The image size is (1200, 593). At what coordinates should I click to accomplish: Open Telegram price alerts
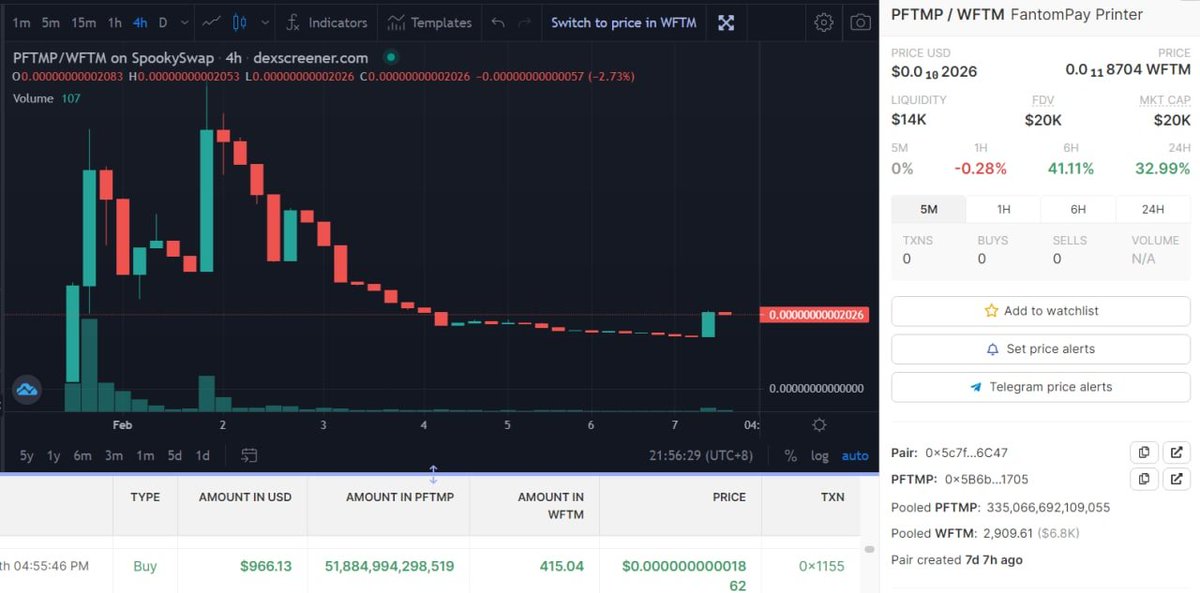pyautogui.click(x=1040, y=387)
